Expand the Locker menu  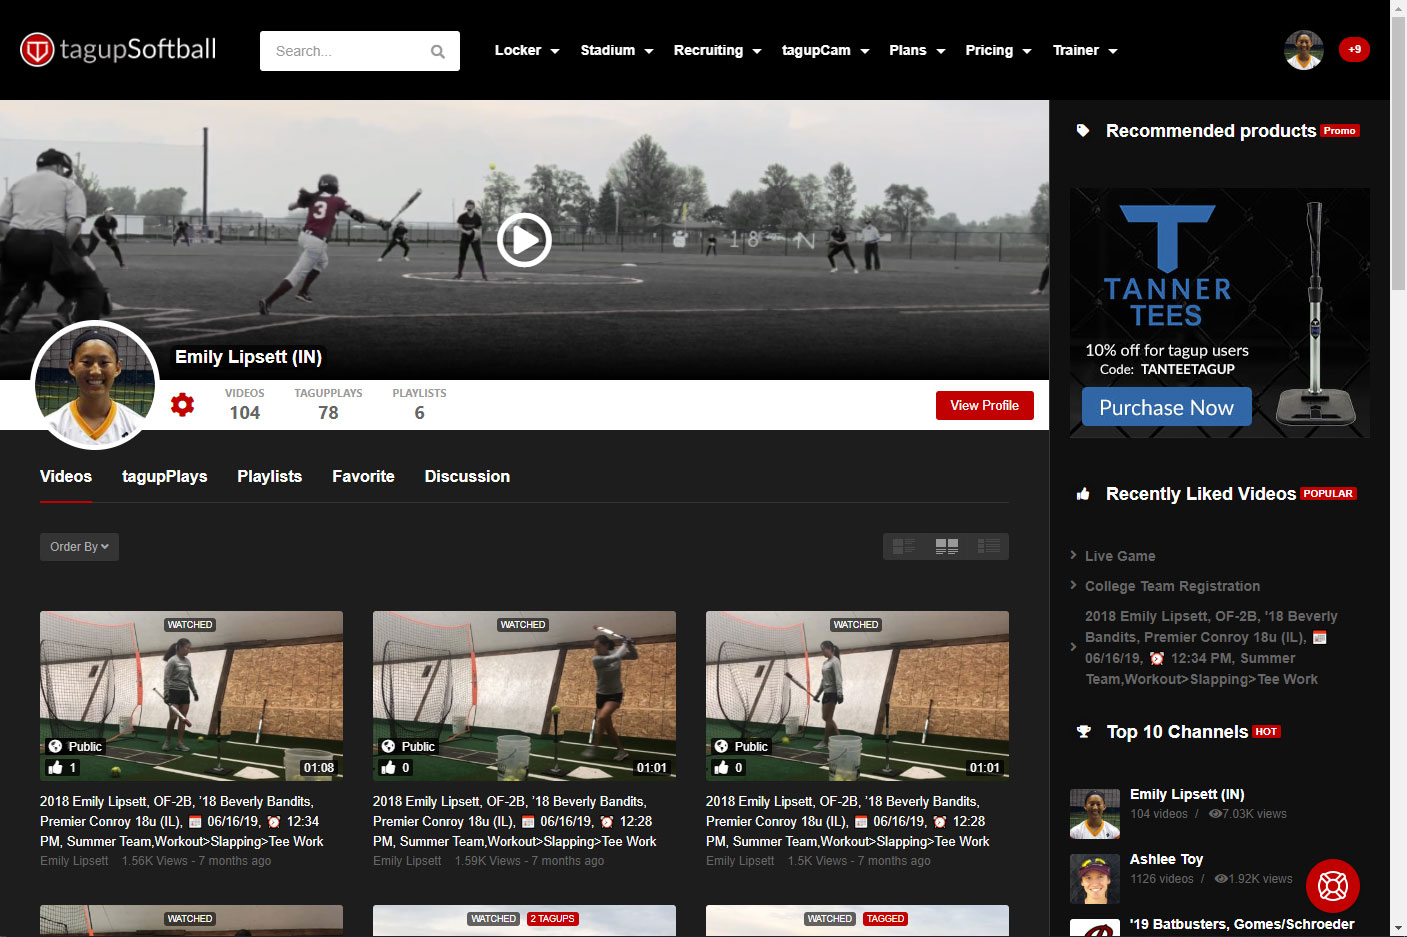click(526, 50)
